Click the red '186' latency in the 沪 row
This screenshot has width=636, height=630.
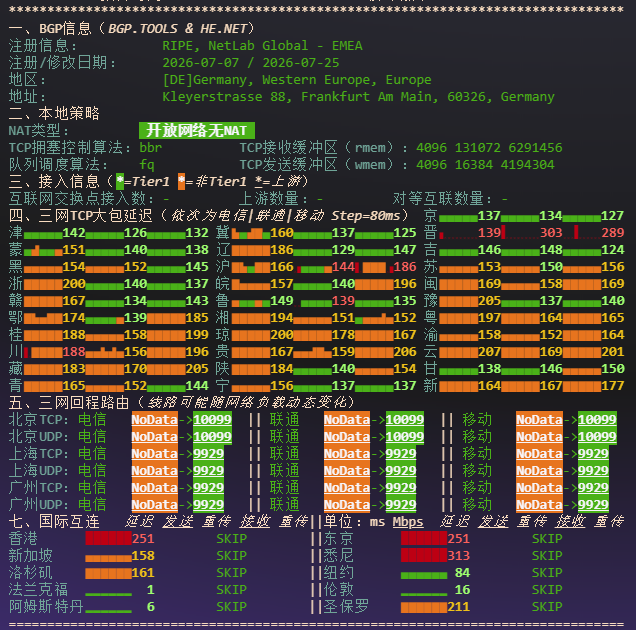405,267
